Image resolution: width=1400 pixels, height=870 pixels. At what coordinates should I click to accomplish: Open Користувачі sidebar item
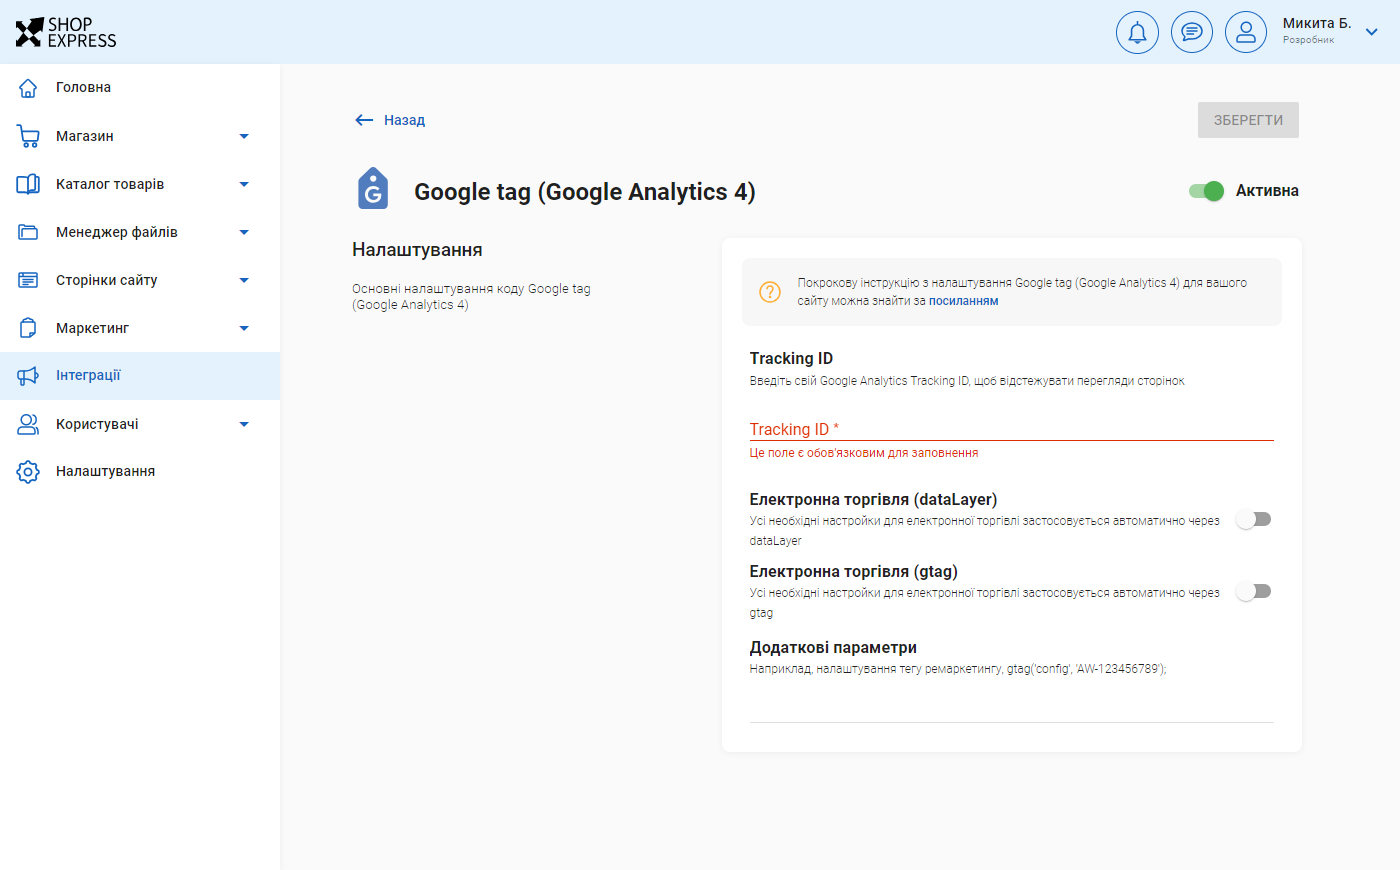click(x=140, y=424)
